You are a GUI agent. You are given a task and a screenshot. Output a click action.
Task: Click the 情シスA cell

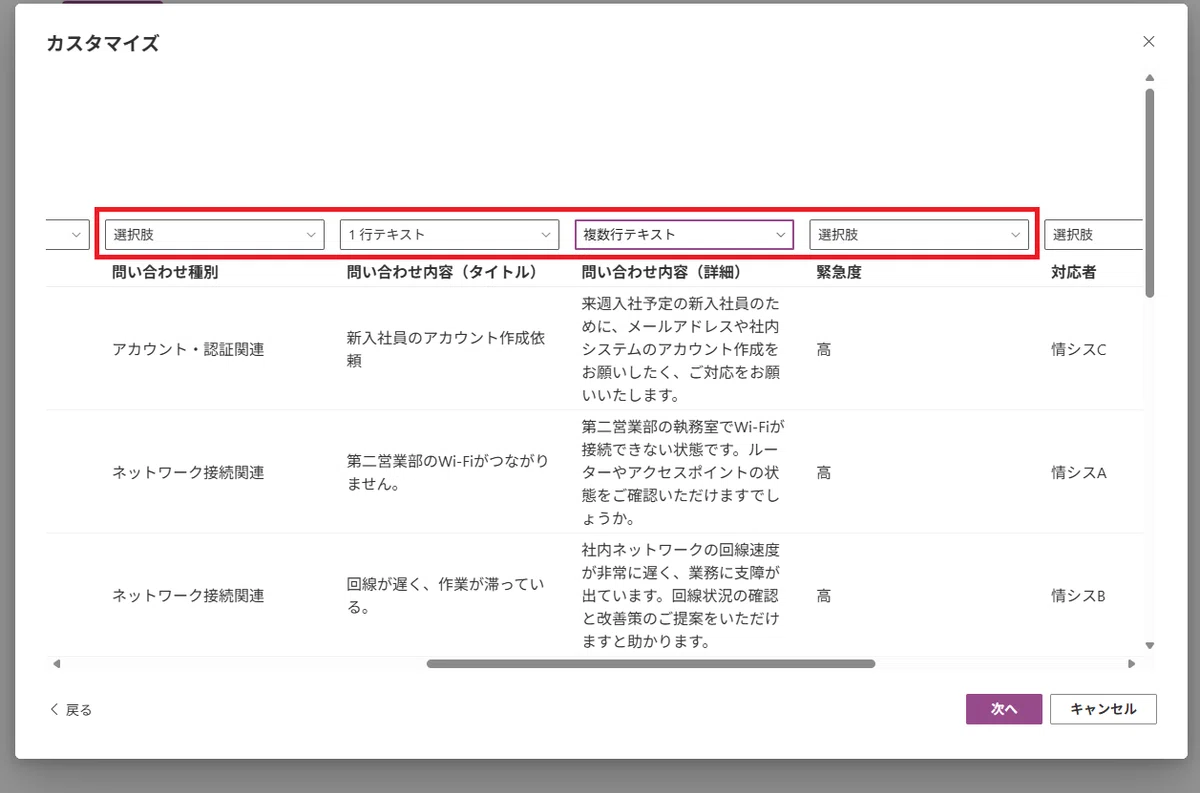1079,472
